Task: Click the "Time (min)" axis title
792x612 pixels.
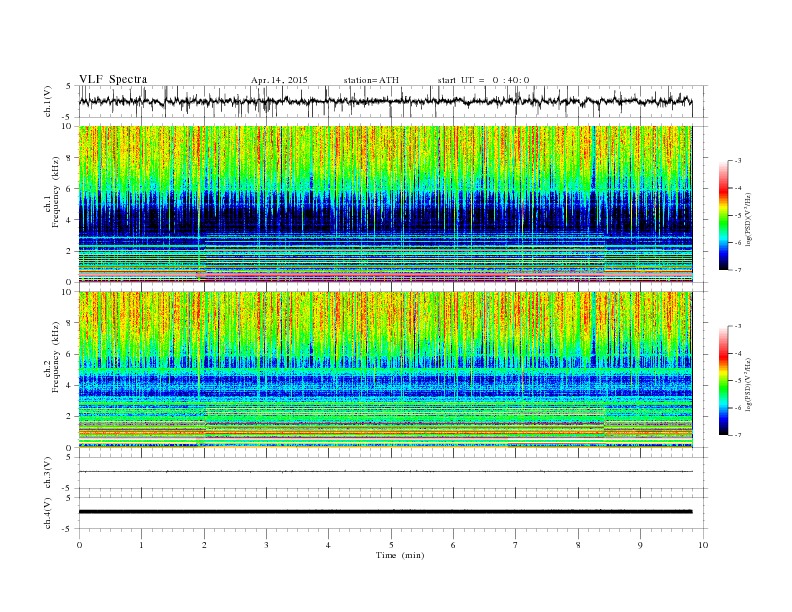Action: [400, 555]
